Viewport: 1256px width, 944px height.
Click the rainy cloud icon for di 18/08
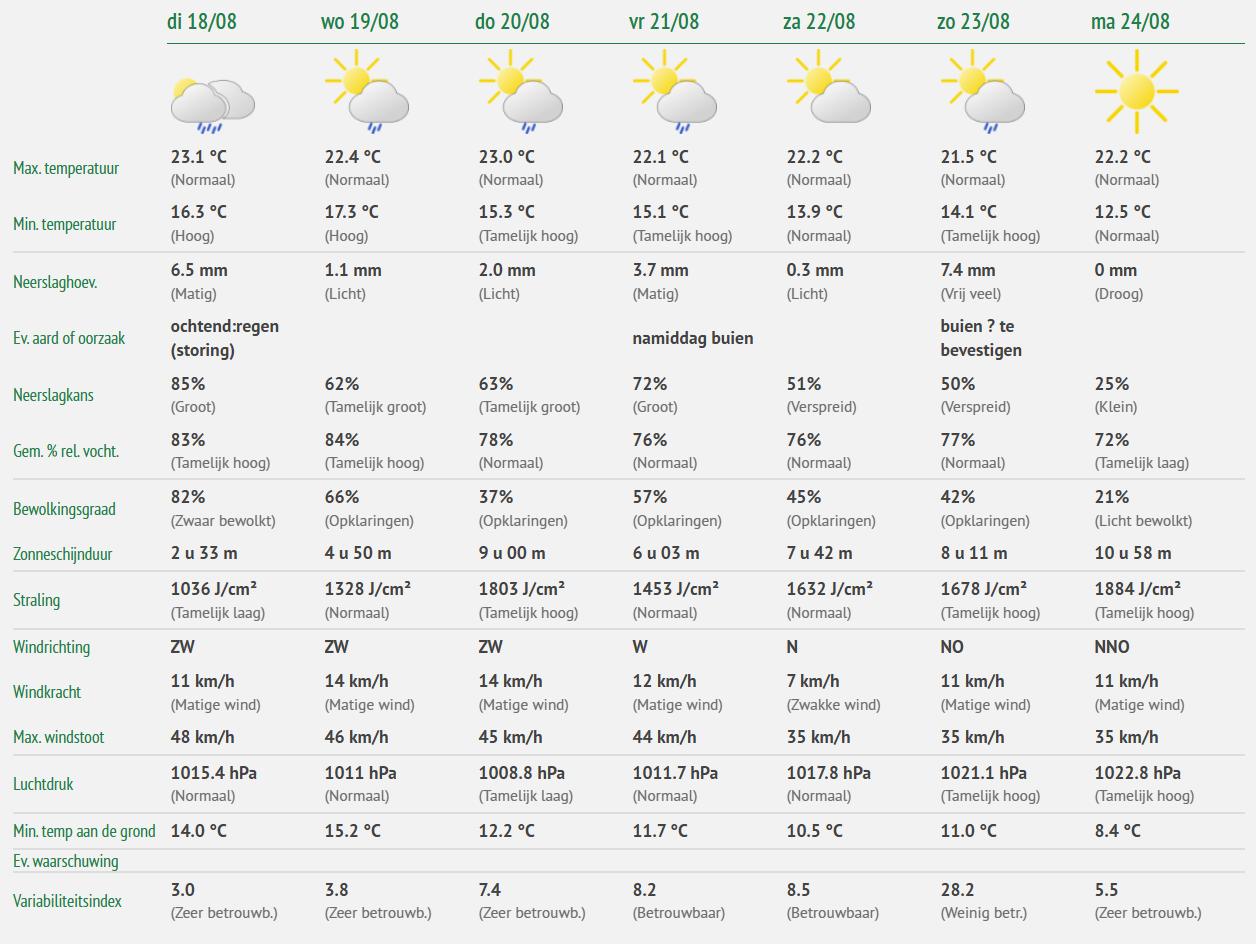pyautogui.click(x=212, y=105)
